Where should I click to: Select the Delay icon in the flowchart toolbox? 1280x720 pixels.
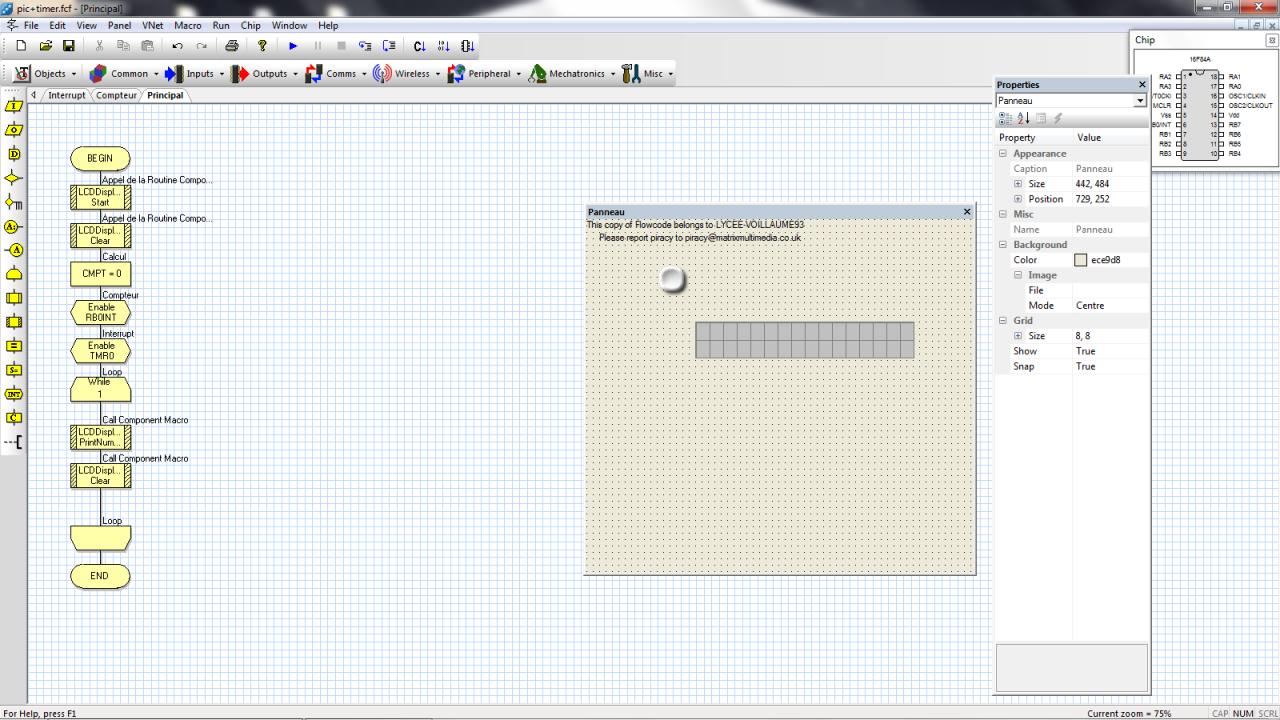point(14,154)
